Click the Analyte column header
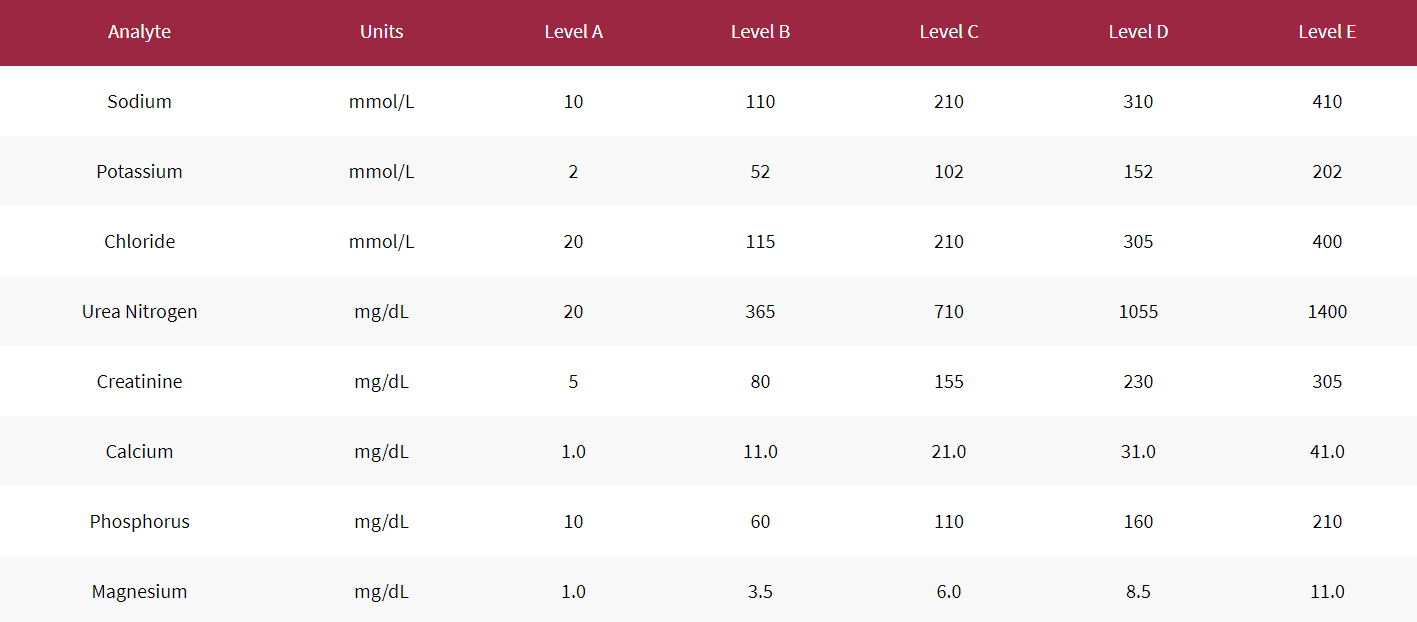This screenshot has width=1417, height=622. pyautogui.click(x=139, y=32)
